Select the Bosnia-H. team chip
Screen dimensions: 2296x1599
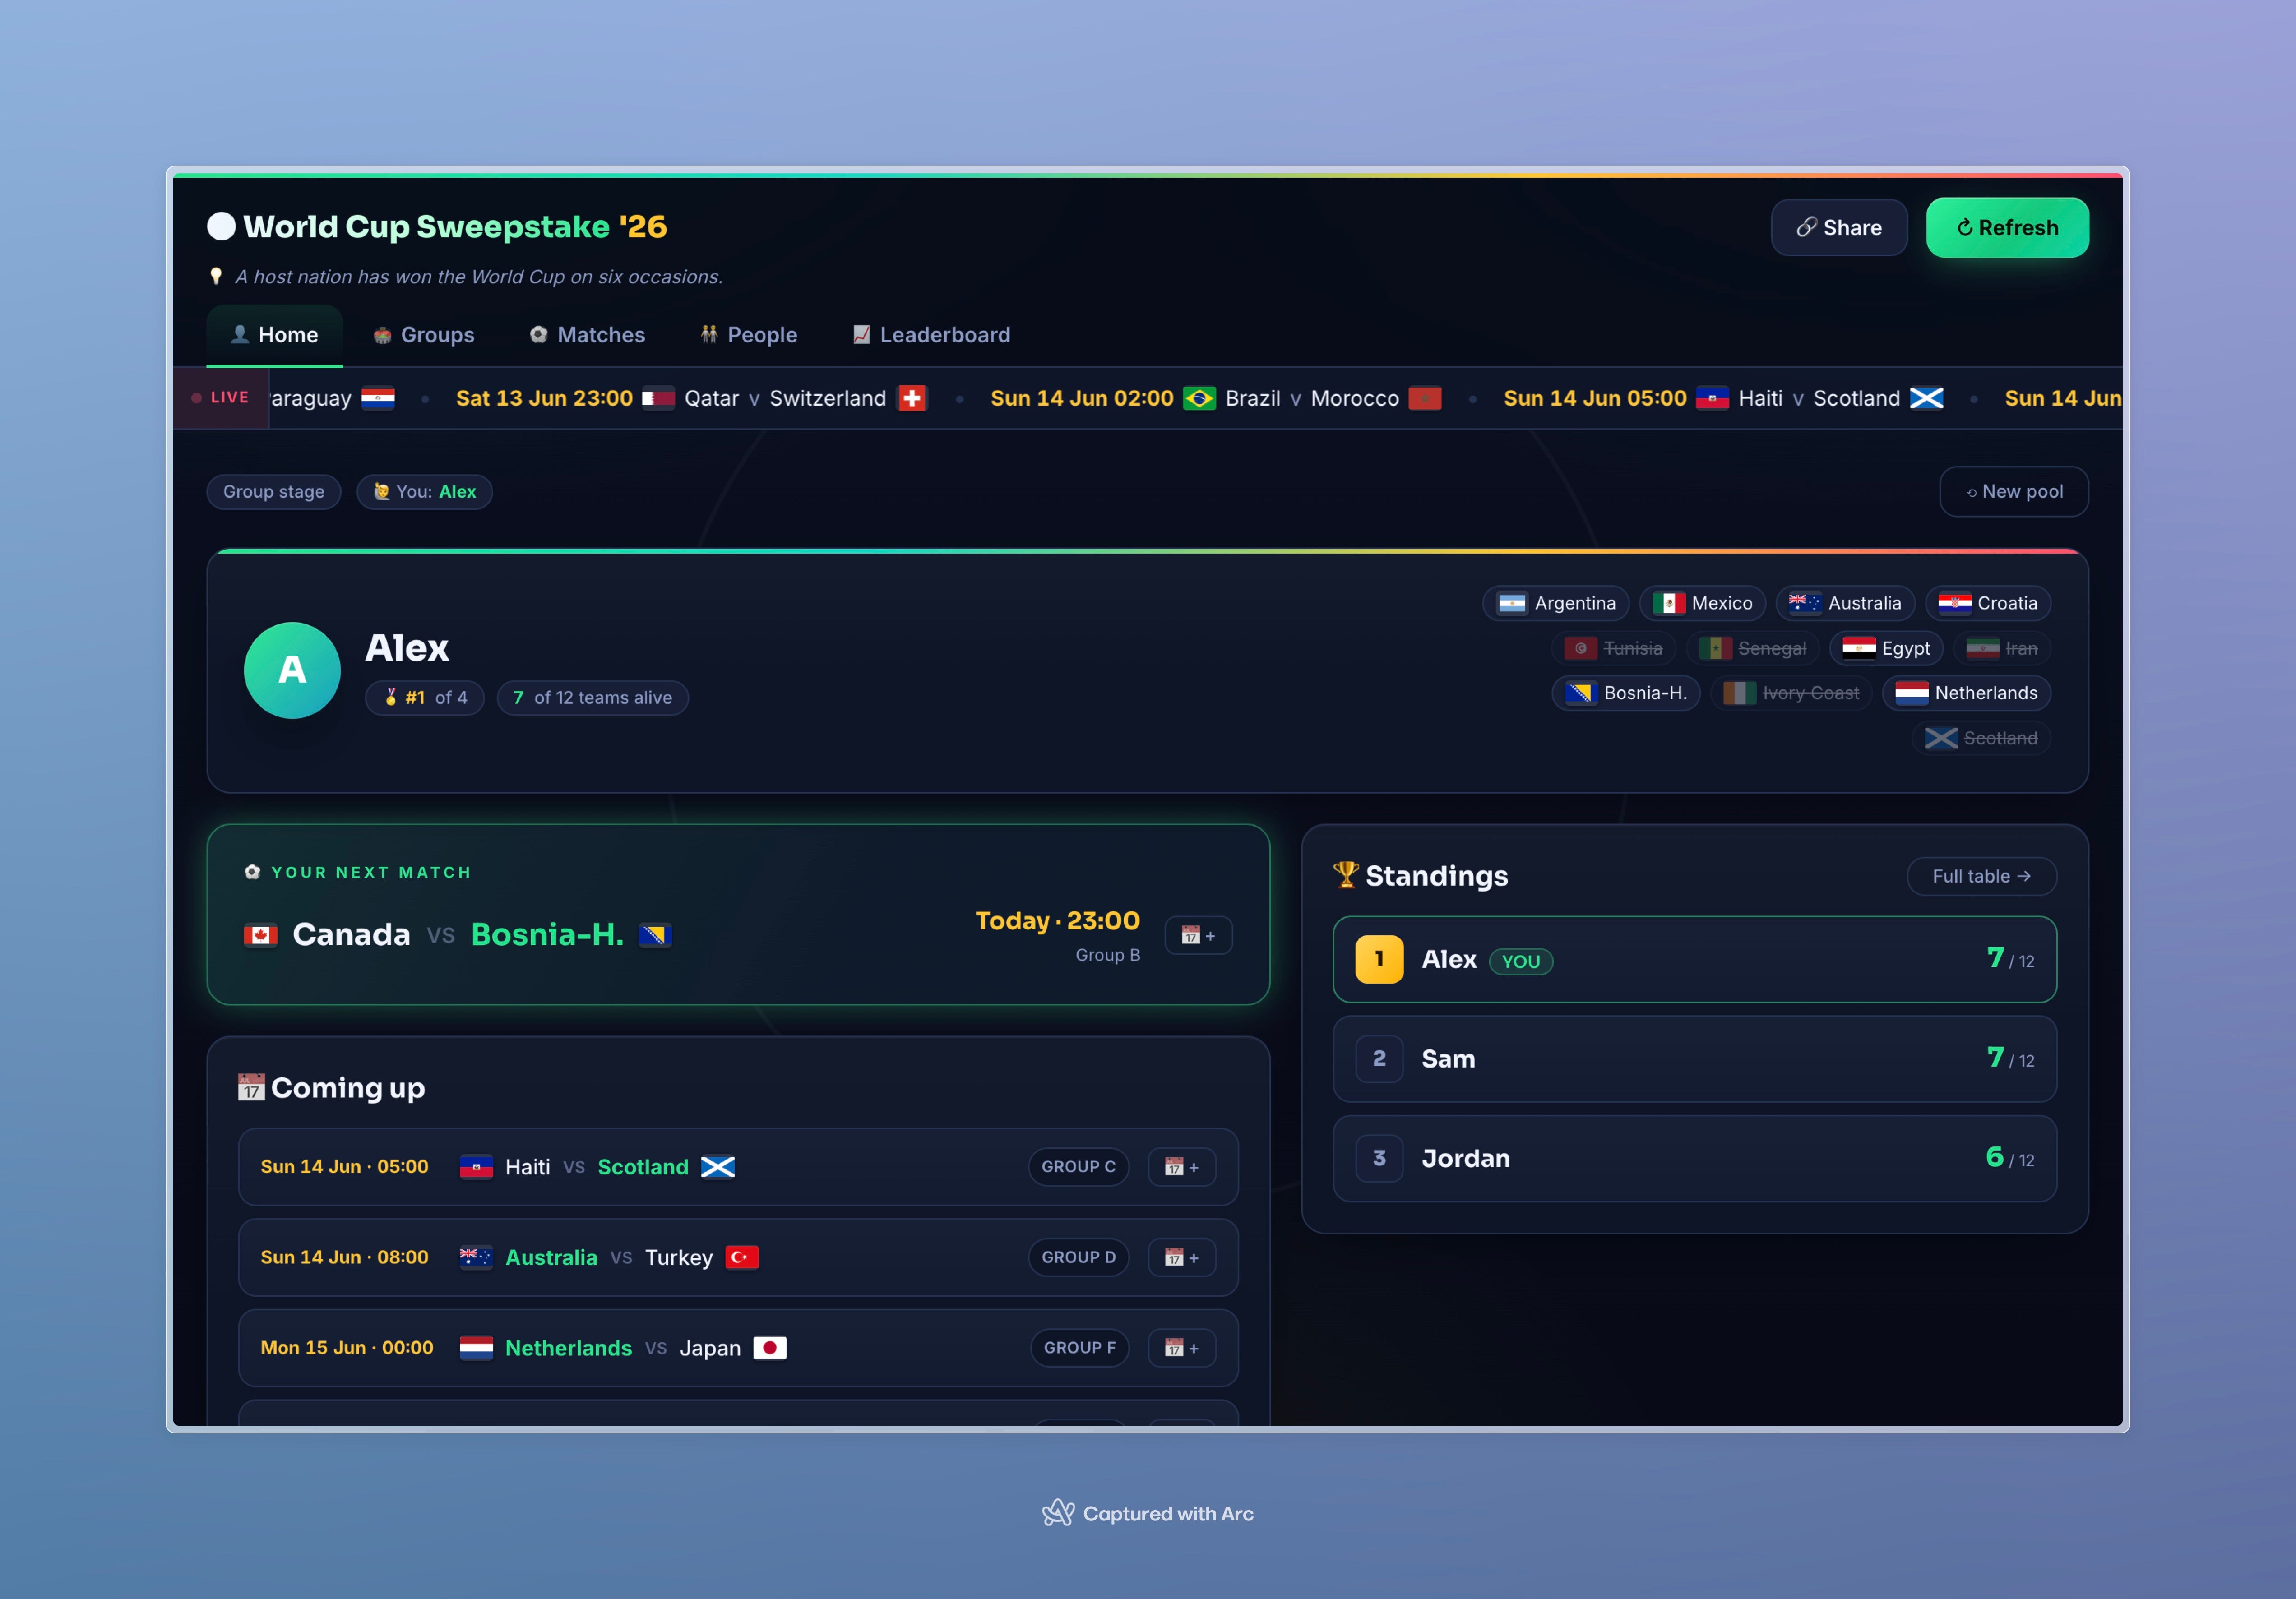pos(1626,693)
